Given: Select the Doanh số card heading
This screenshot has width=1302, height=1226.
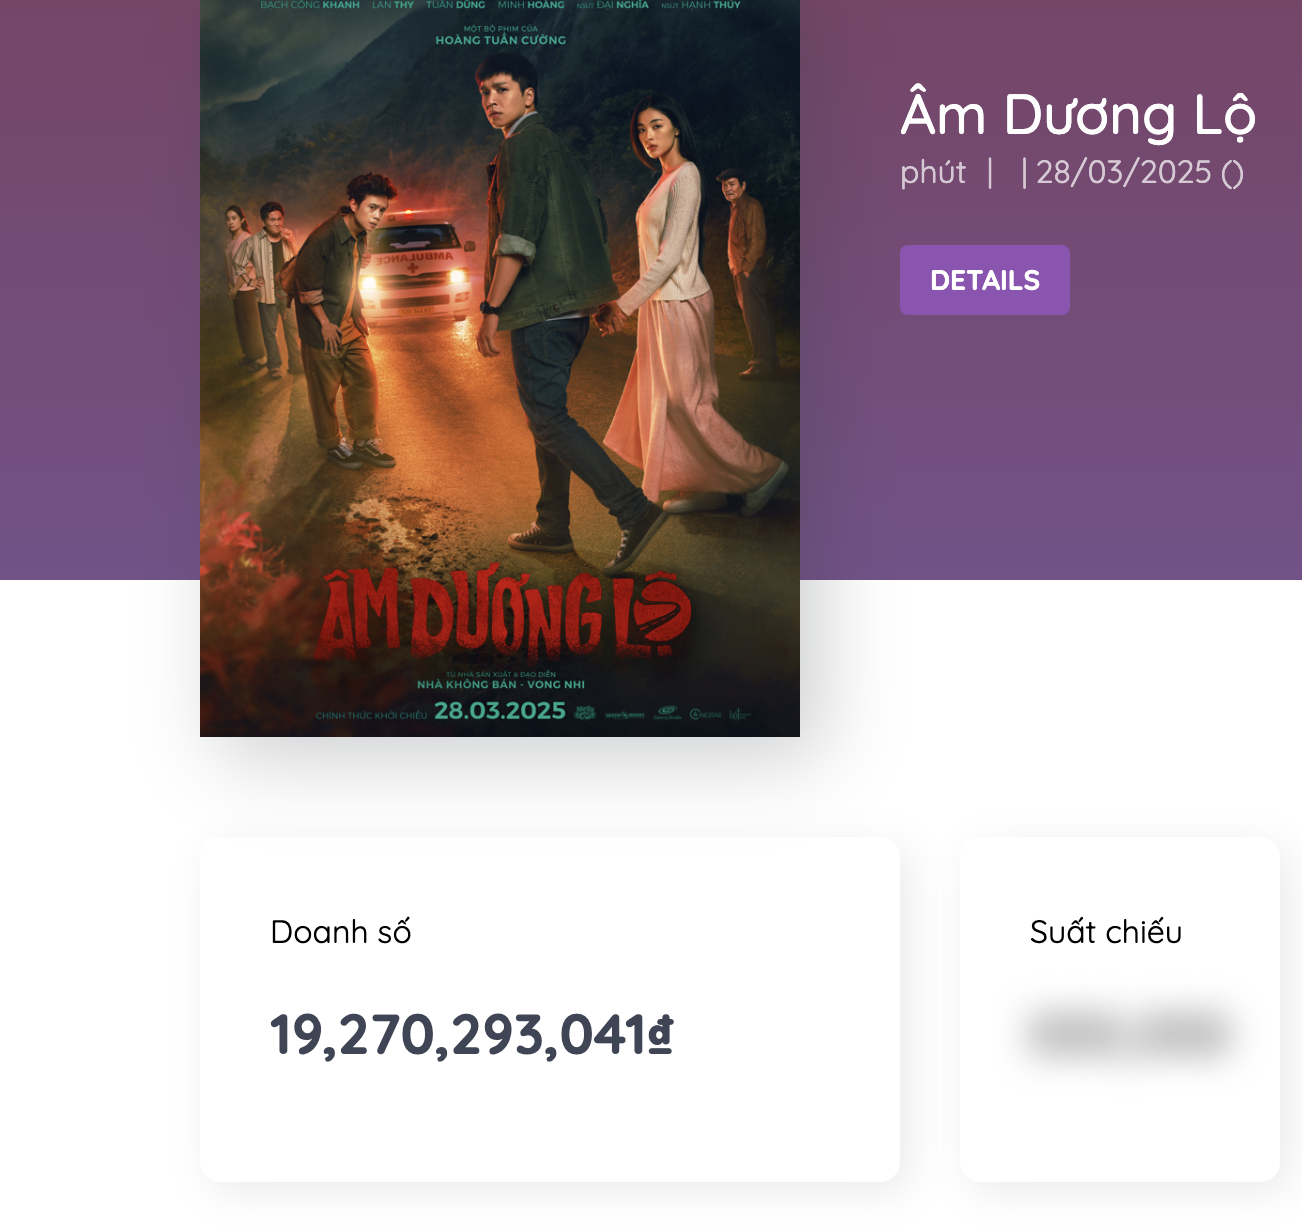Looking at the screenshot, I should tap(340, 932).
